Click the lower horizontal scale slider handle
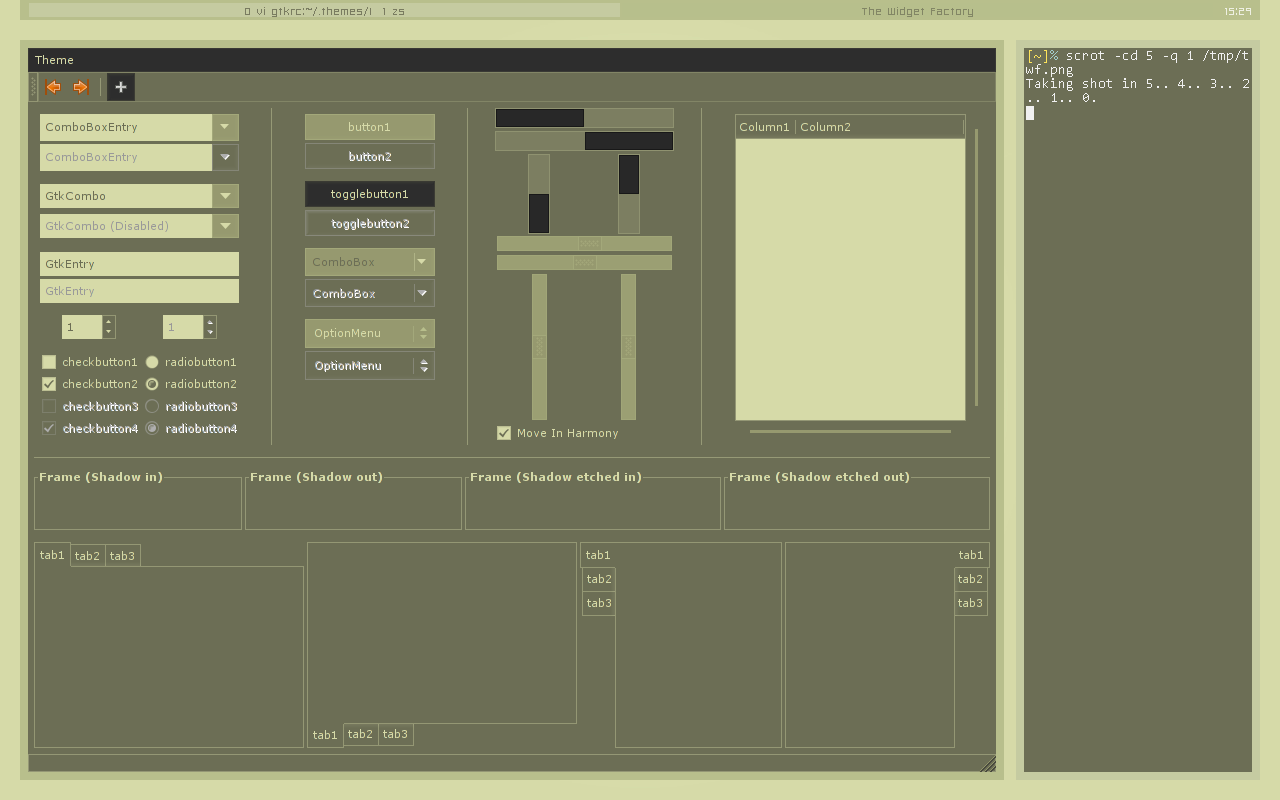 (585, 262)
